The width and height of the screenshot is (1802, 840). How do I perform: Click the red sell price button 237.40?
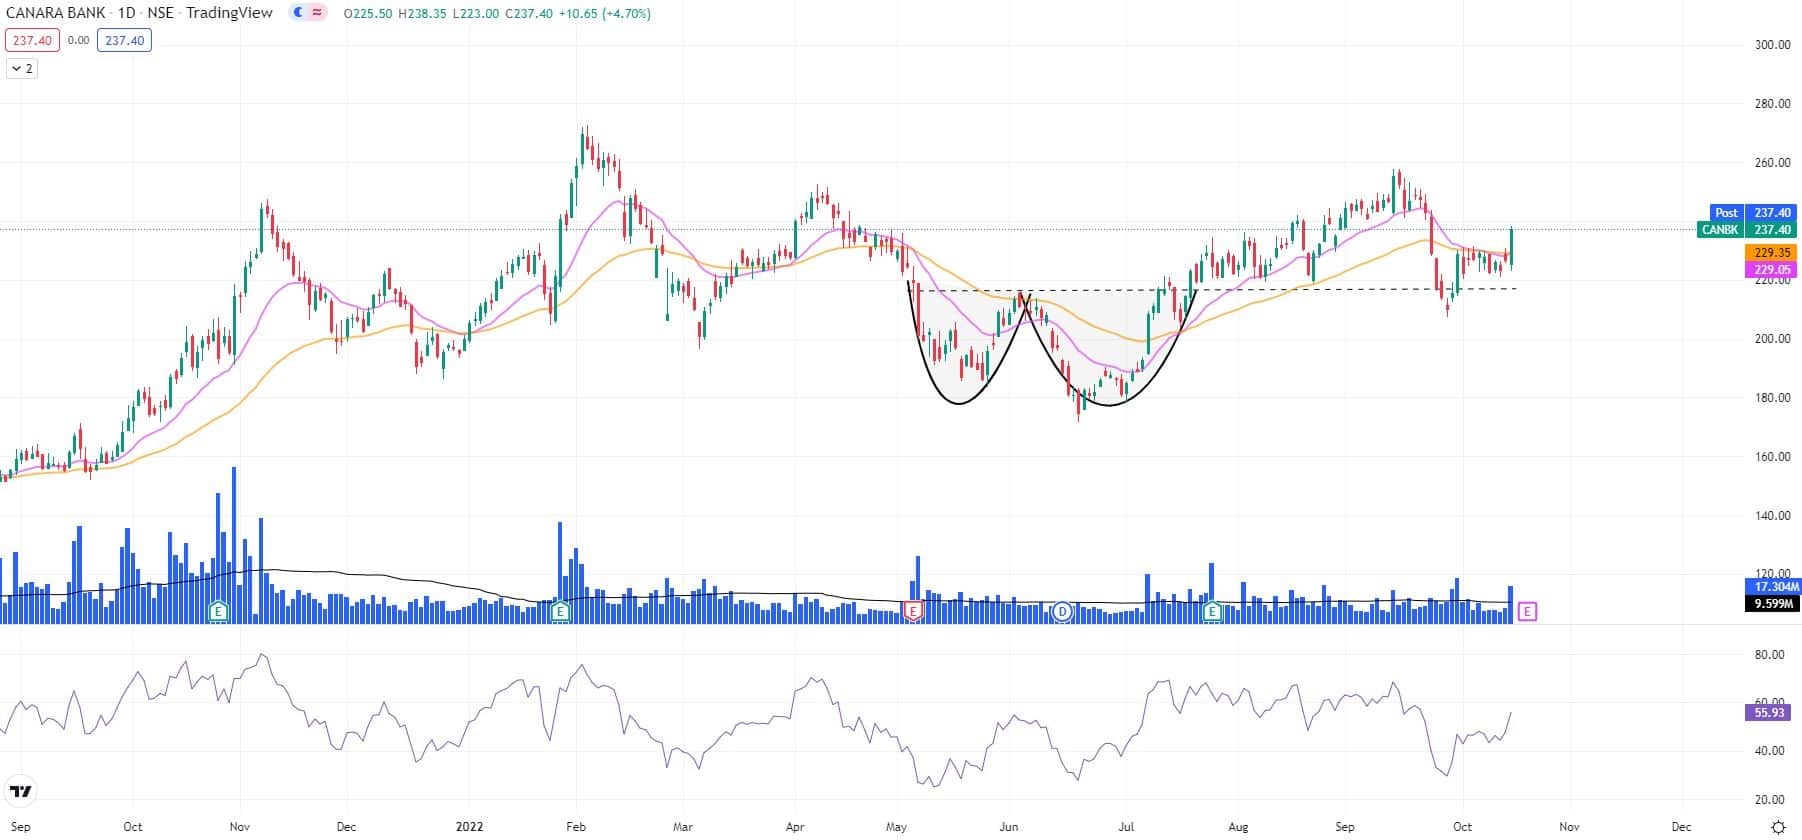click(32, 41)
